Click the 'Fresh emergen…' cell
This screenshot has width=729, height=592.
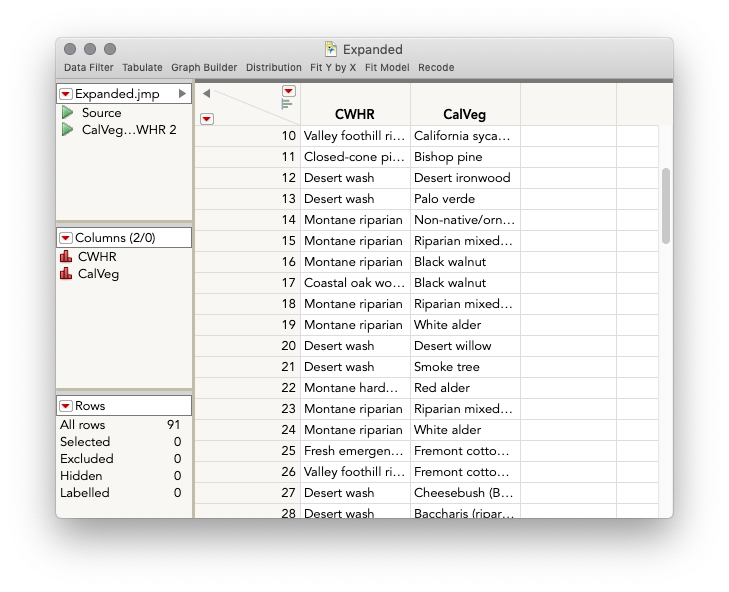click(x=355, y=451)
